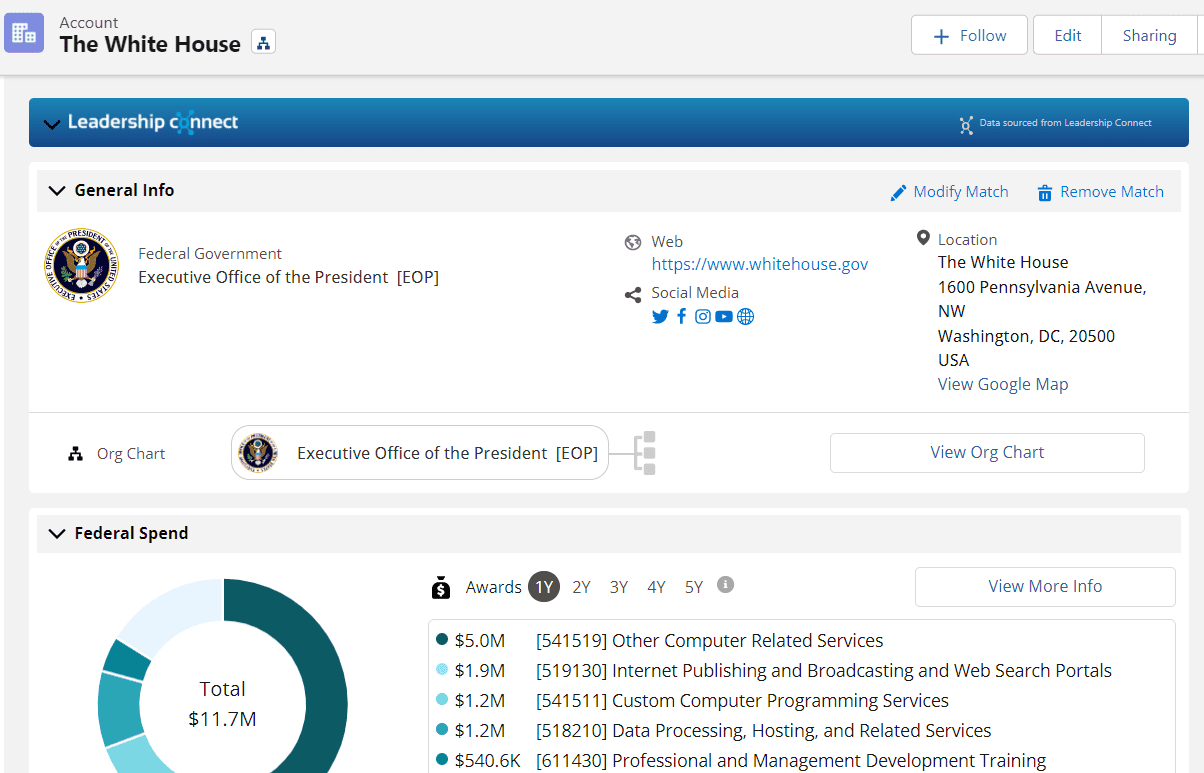Open the Twitter social media icon
The image size is (1204, 773).
click(660, 317)
